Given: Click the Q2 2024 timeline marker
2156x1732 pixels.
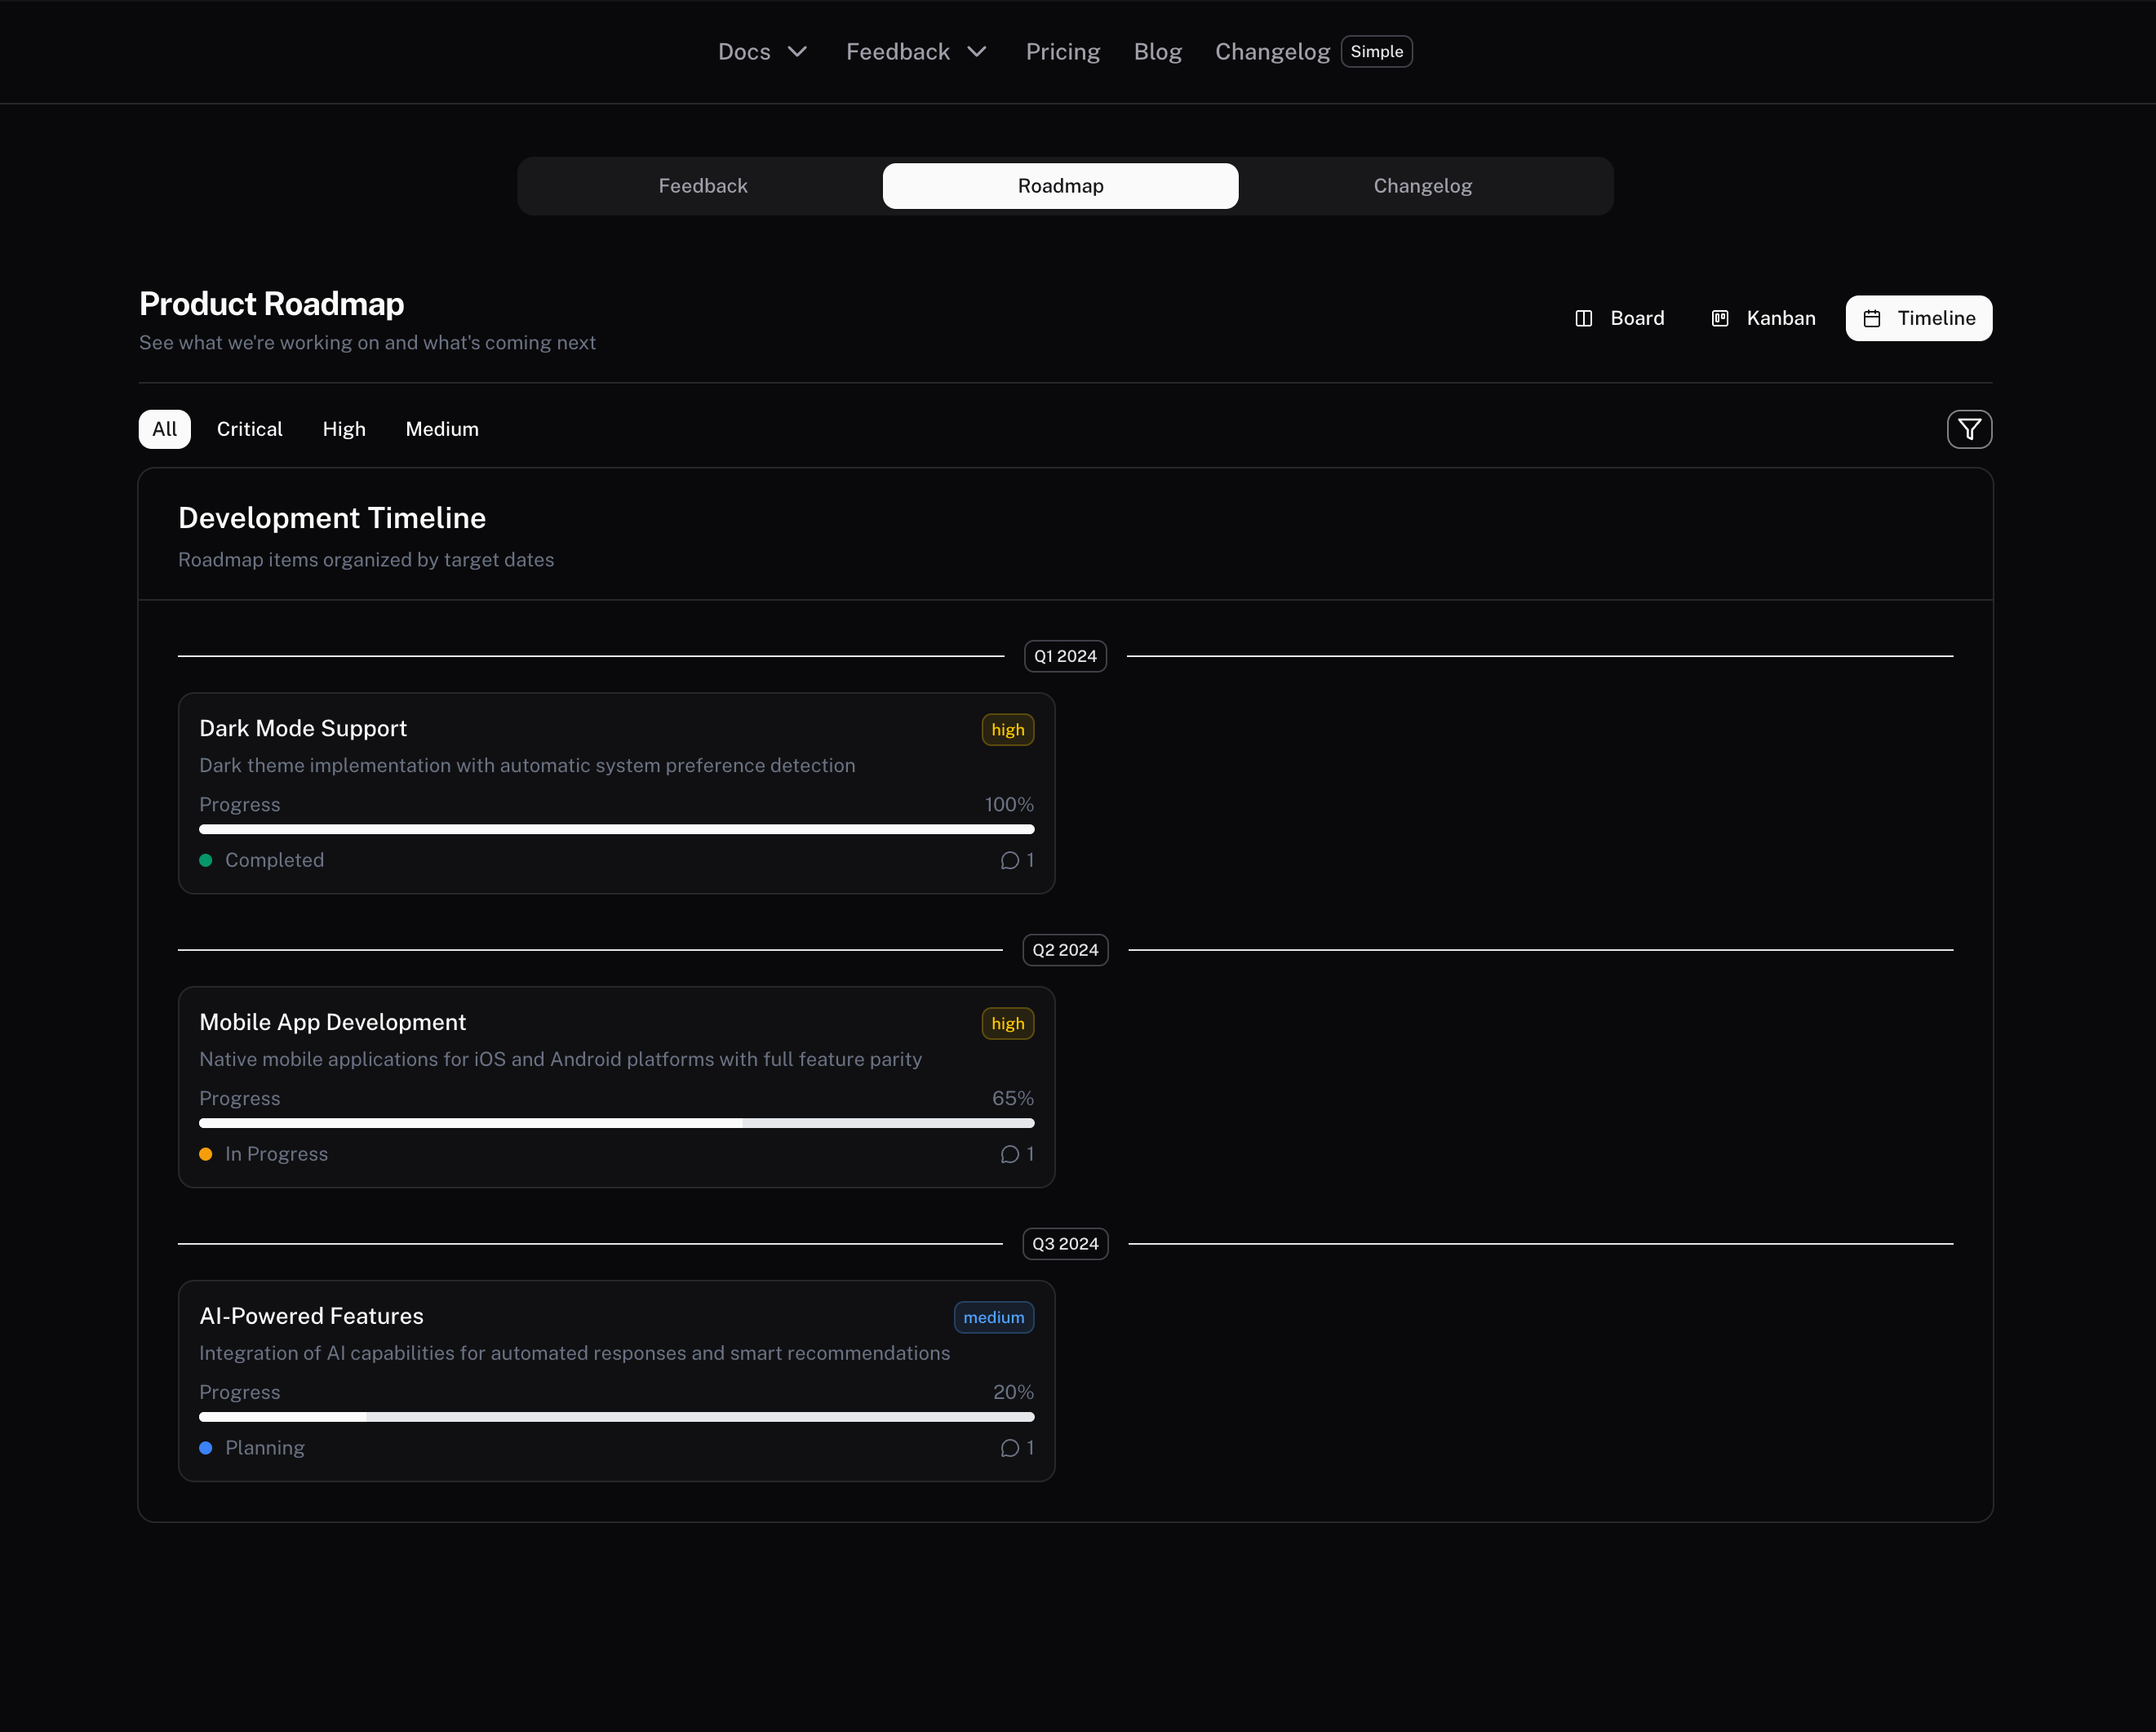Looking at the screenshot, I should click(1065, 950).
